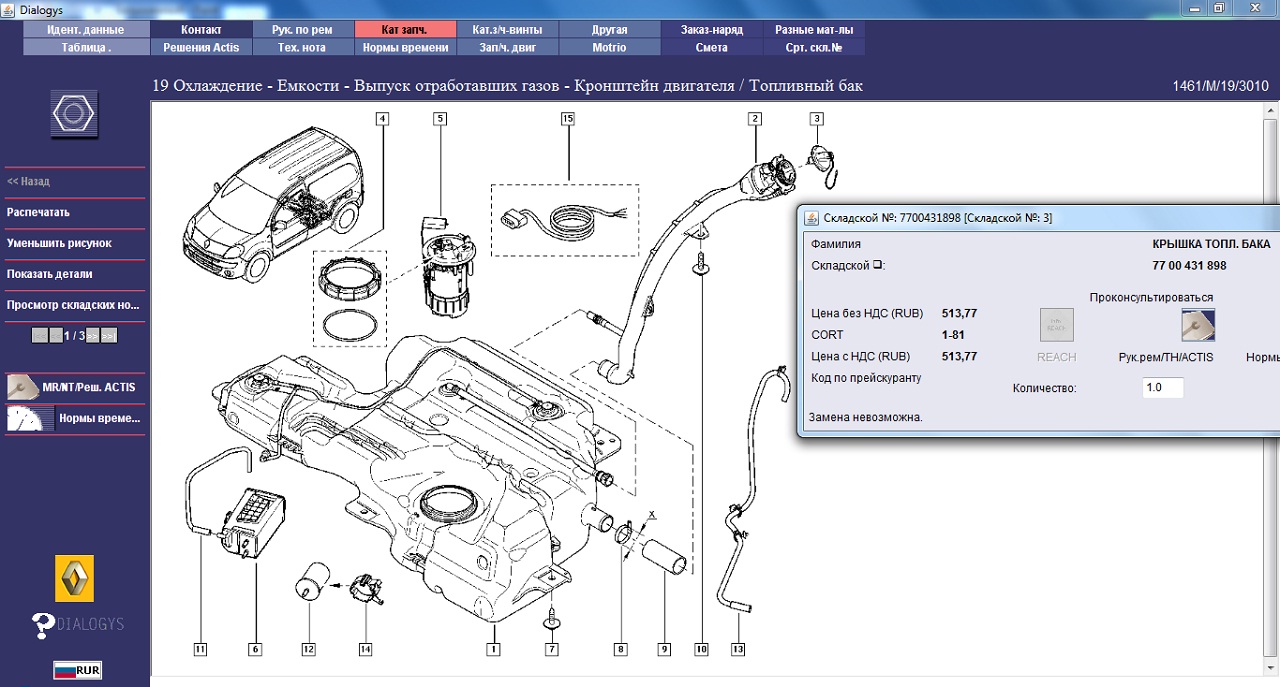Go to last diagram page button
This screenshot has width=1280, height=687.
[109, 336]
